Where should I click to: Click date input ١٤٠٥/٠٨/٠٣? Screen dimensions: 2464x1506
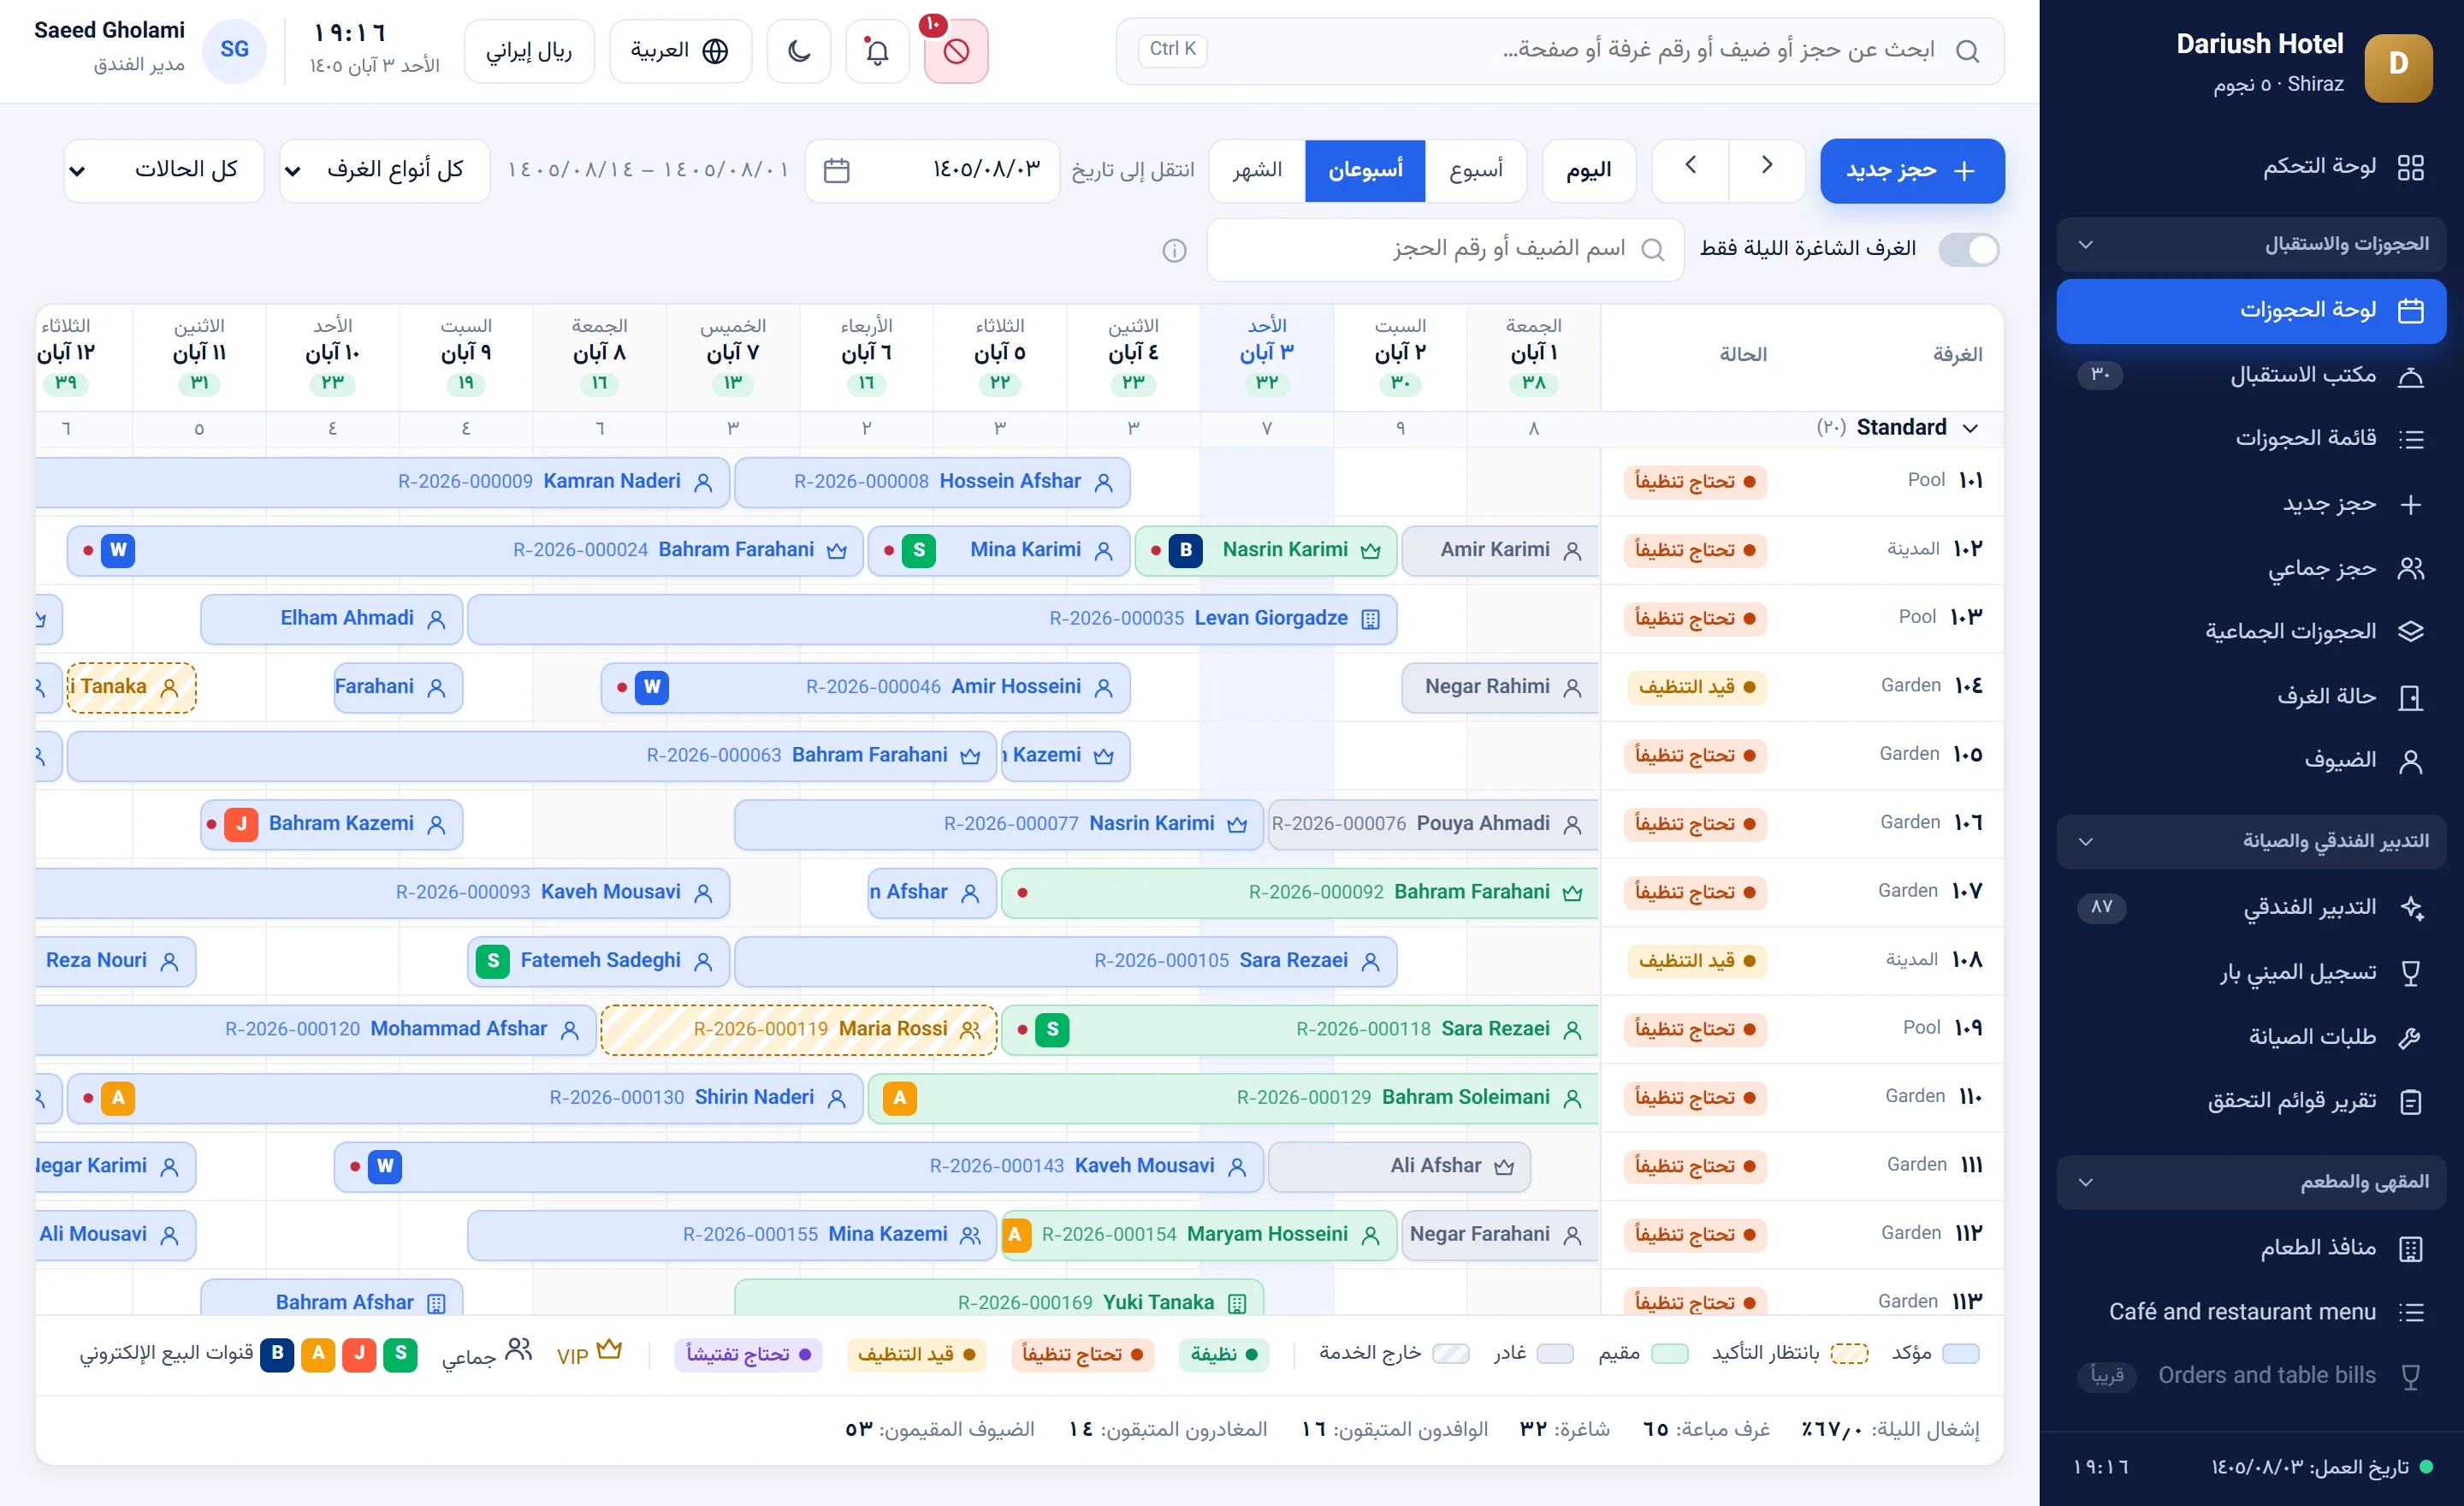click(932, 171)
